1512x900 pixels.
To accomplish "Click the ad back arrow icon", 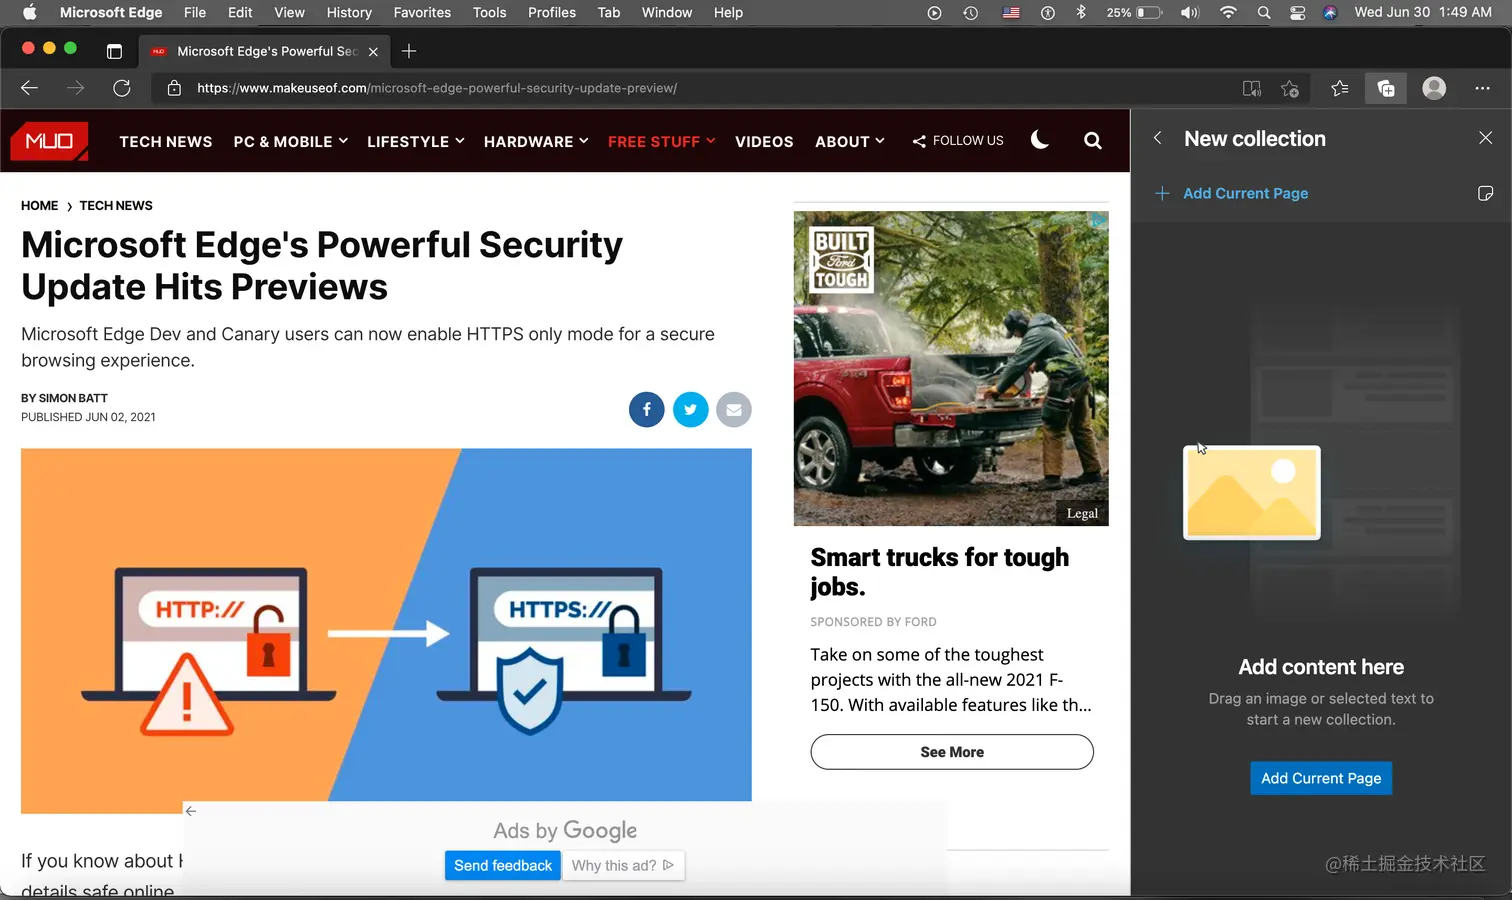I will click(x=191, y=811).
